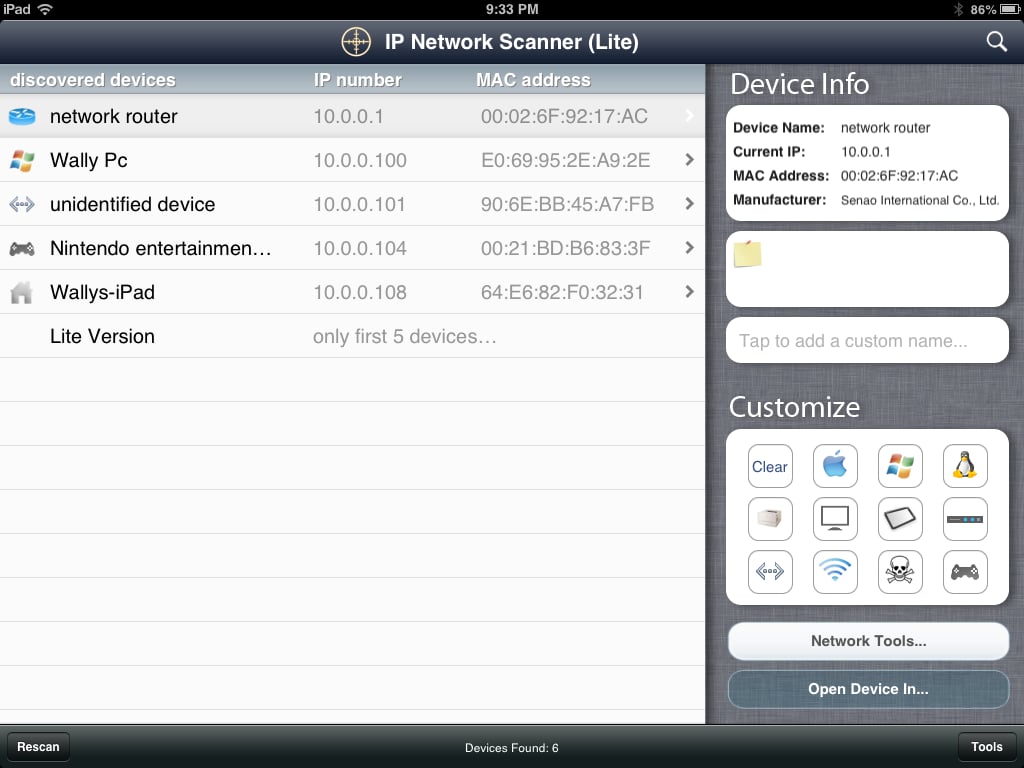Viewport: 1024px width, 768px height.
Task: Pick the desktop monitor device icon
Action: pyautogui.click(x=835, y=519)
